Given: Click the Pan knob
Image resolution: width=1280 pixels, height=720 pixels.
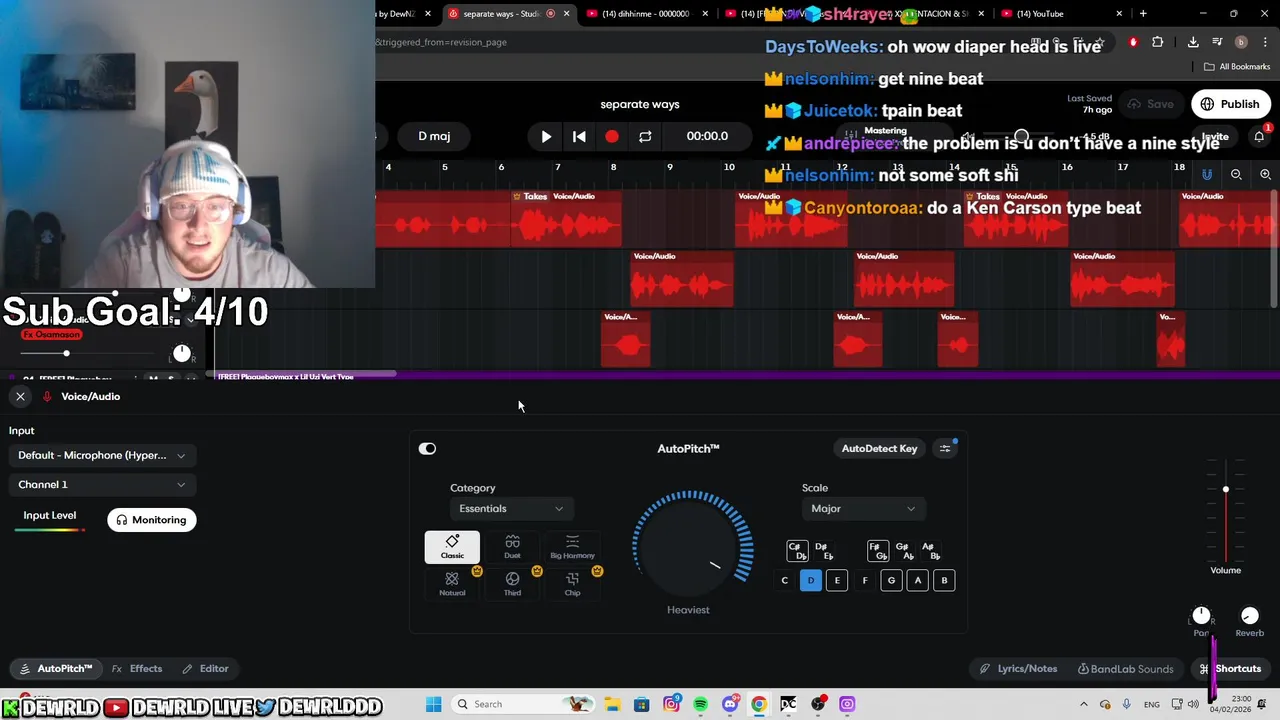Looking at the screenshot, I should point(1201,615).
